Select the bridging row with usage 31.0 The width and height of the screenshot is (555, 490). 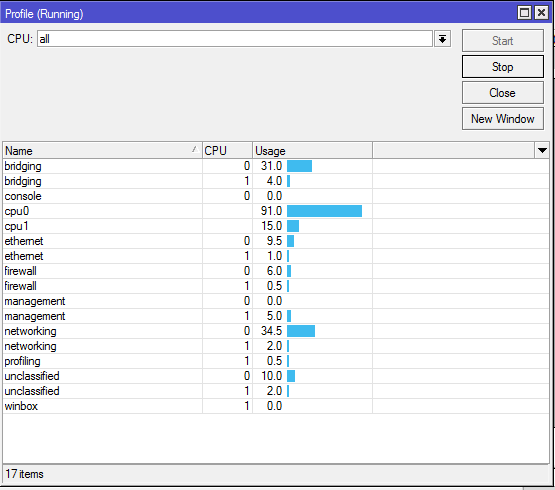click(x=276, y=166)
